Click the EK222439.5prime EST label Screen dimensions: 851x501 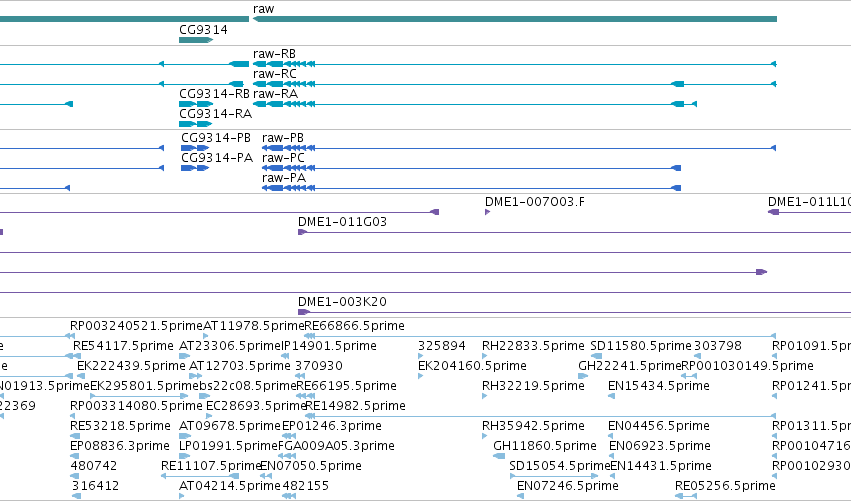point(131,366)
